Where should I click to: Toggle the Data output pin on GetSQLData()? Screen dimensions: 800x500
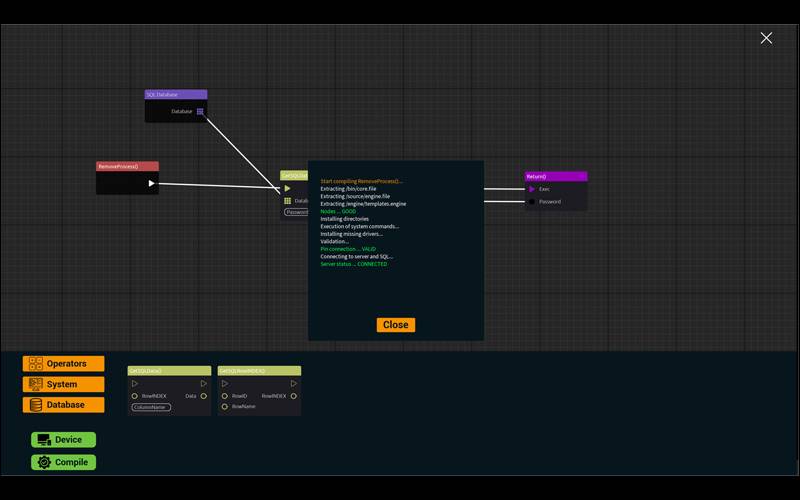click(203, 396)
